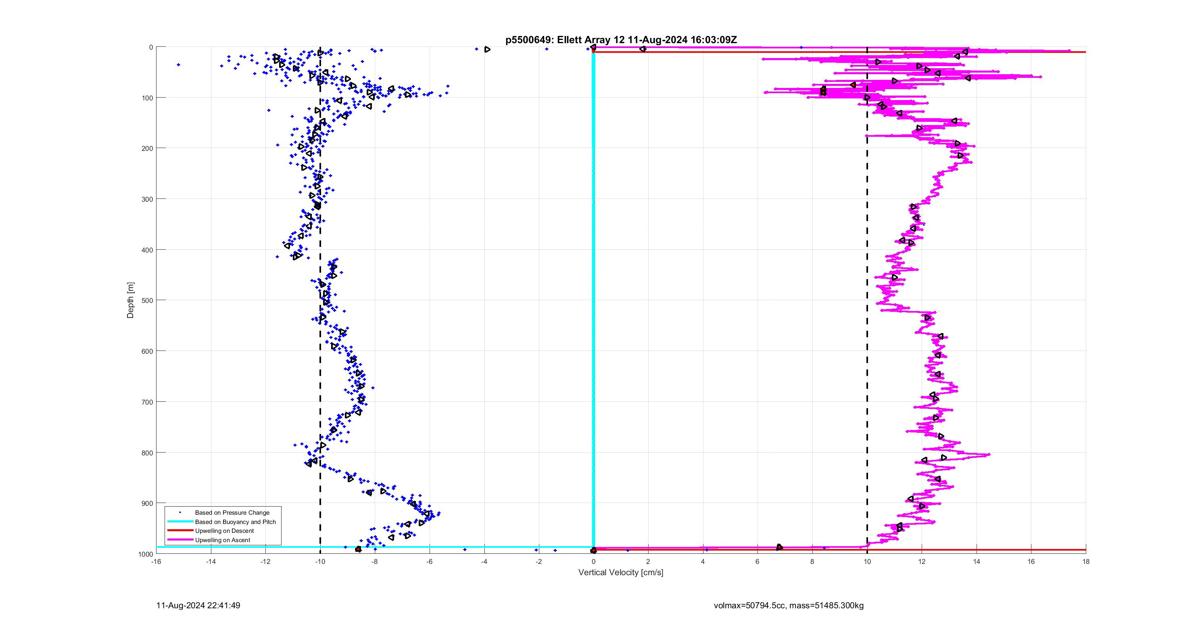Click the depth-axis tick label '1000'
Image resolution: width=1200 pixels, height=622 pixels.
point(144,553)
